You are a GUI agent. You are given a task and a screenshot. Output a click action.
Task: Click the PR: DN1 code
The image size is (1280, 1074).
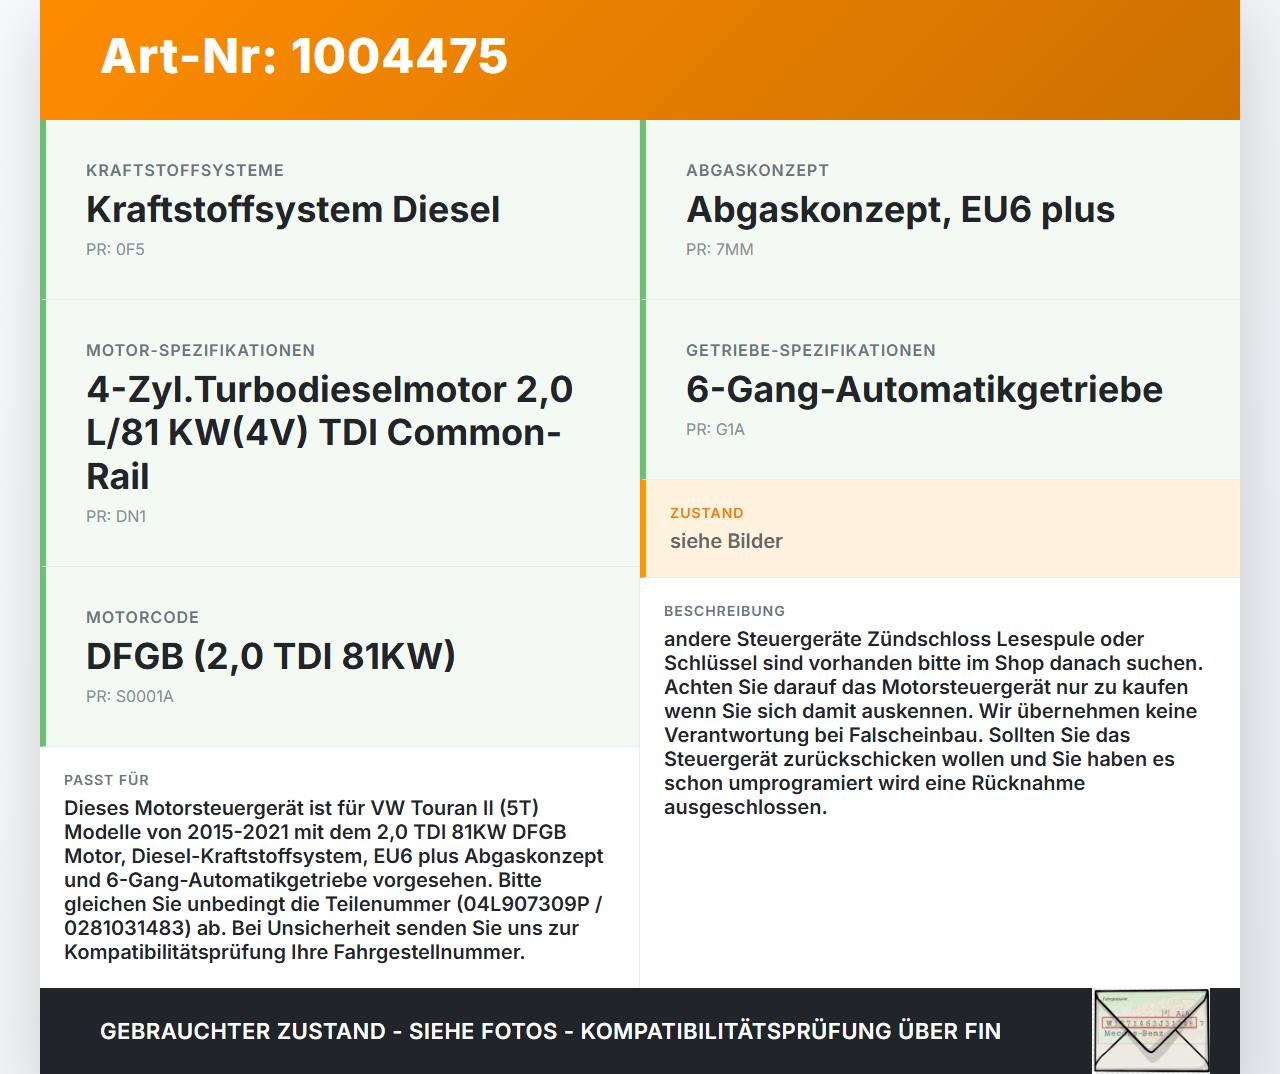116,516
